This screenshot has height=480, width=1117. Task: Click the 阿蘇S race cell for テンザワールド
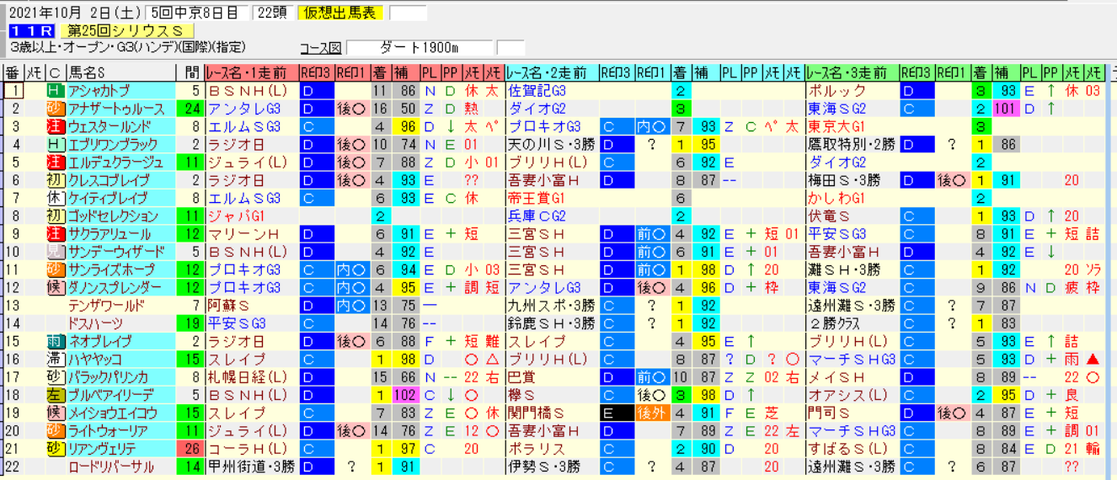point(251,305)
